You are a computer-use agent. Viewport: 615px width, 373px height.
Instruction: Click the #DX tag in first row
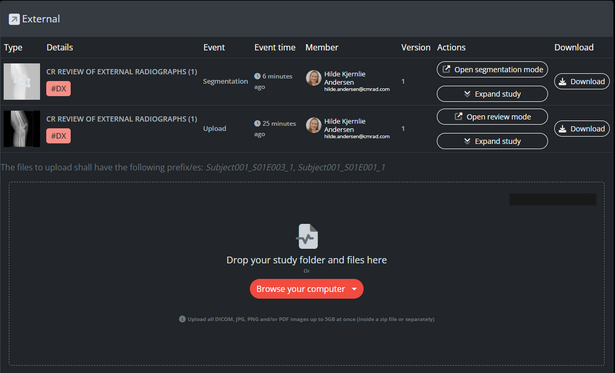(x=58, y=89)
